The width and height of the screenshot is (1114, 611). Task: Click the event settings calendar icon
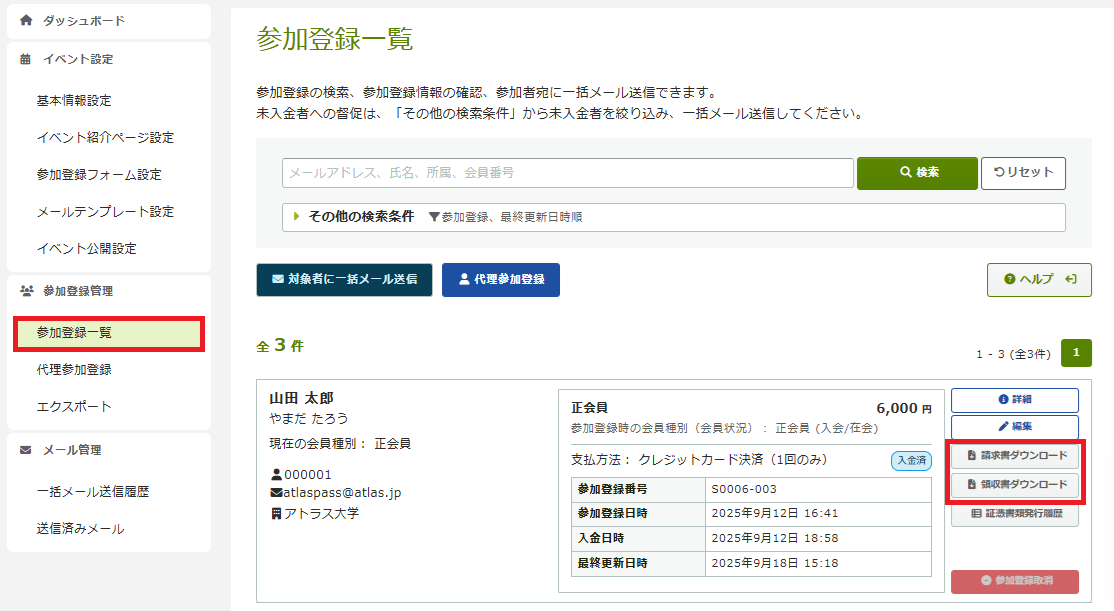click(26, 59)
